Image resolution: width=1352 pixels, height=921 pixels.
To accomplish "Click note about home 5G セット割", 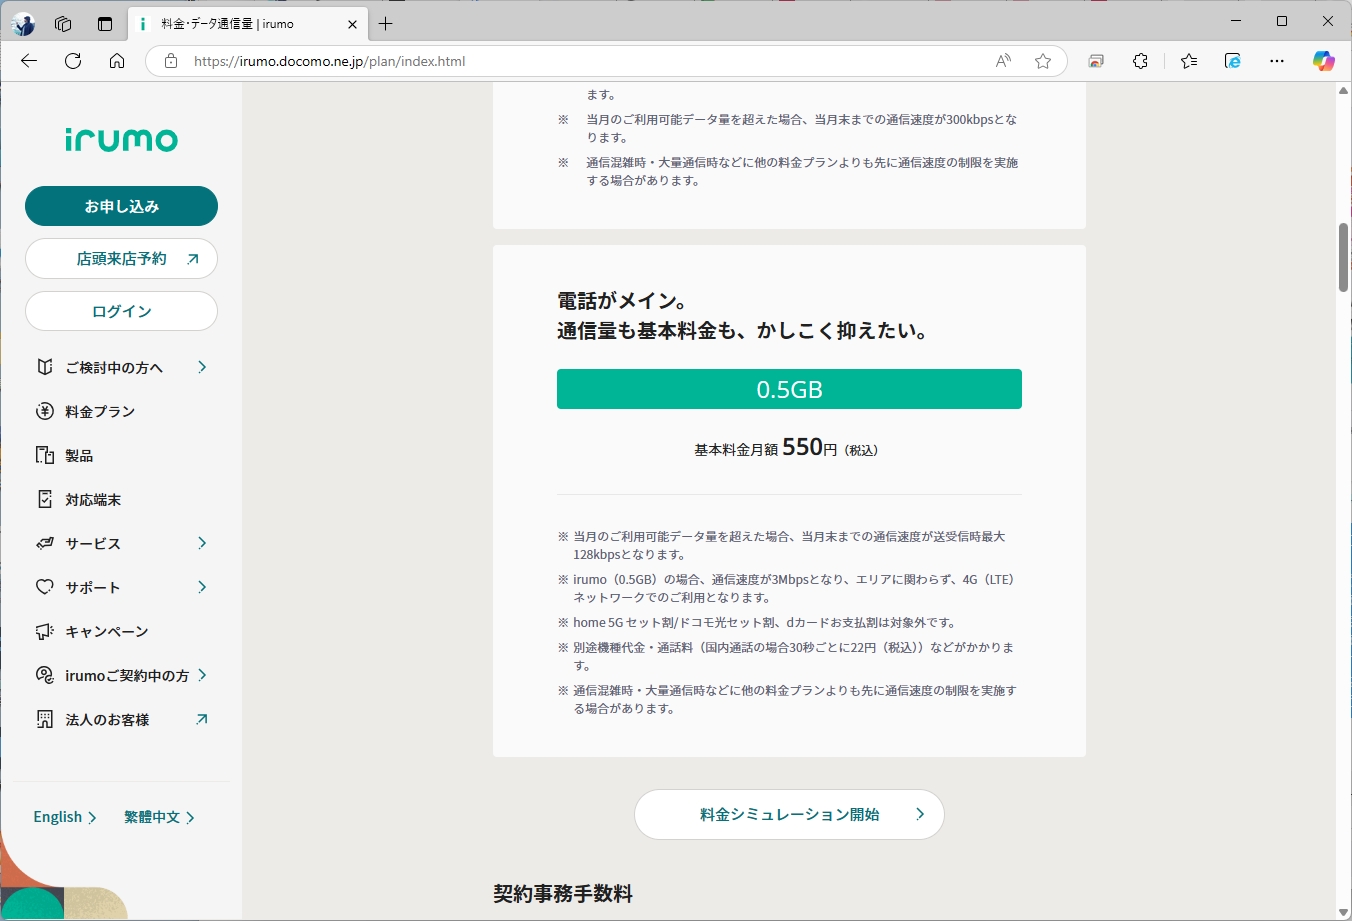I will (765, 622).
